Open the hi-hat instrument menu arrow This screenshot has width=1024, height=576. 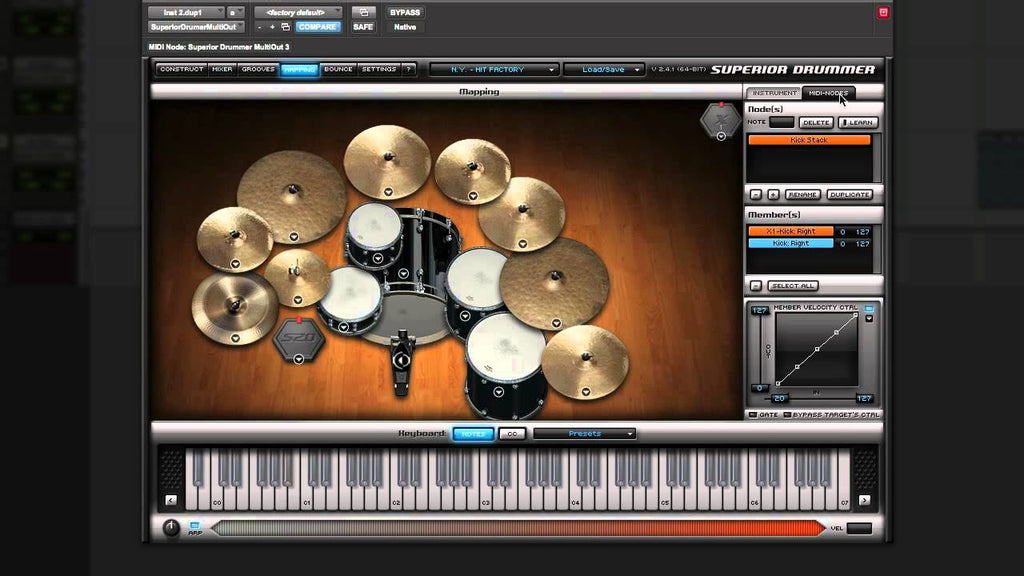point(298,300)
